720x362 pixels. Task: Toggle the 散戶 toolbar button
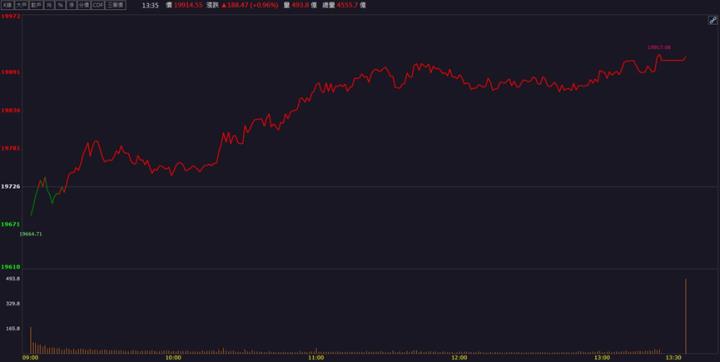pos(36,5)
